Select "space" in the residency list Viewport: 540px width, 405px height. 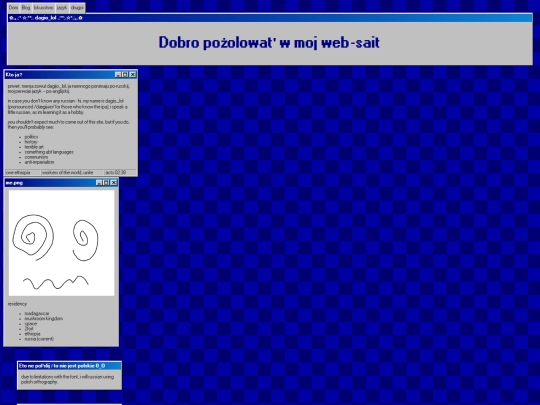tap(31, 324)
